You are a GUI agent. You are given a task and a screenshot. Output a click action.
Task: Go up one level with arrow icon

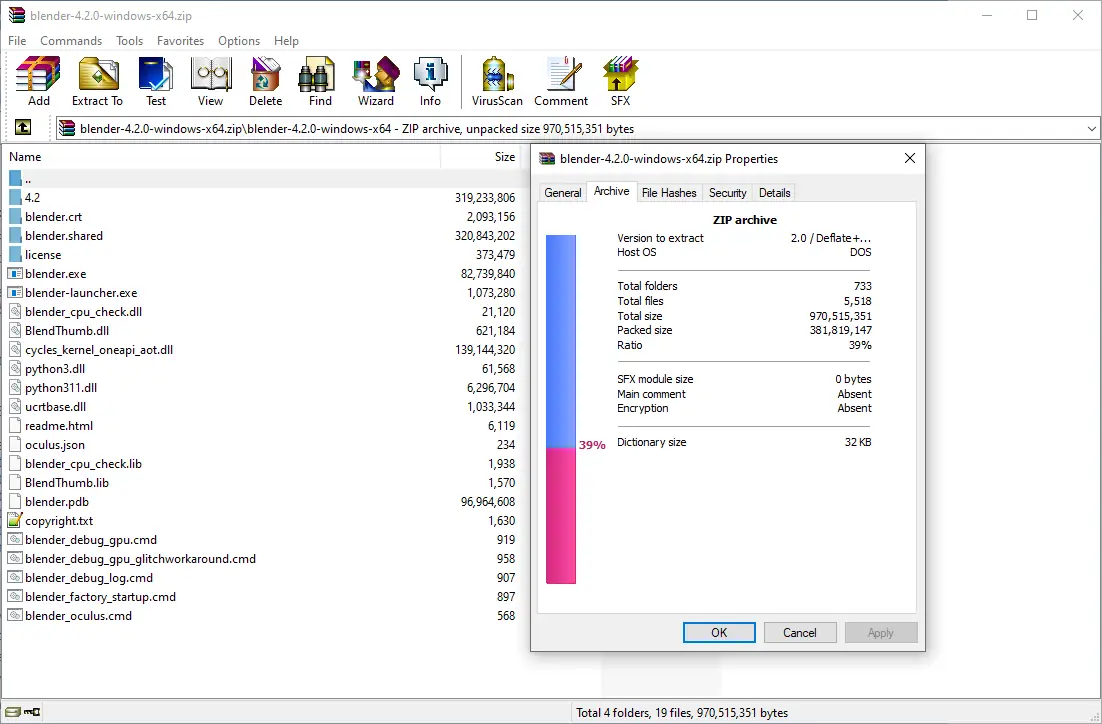[22, 128]
